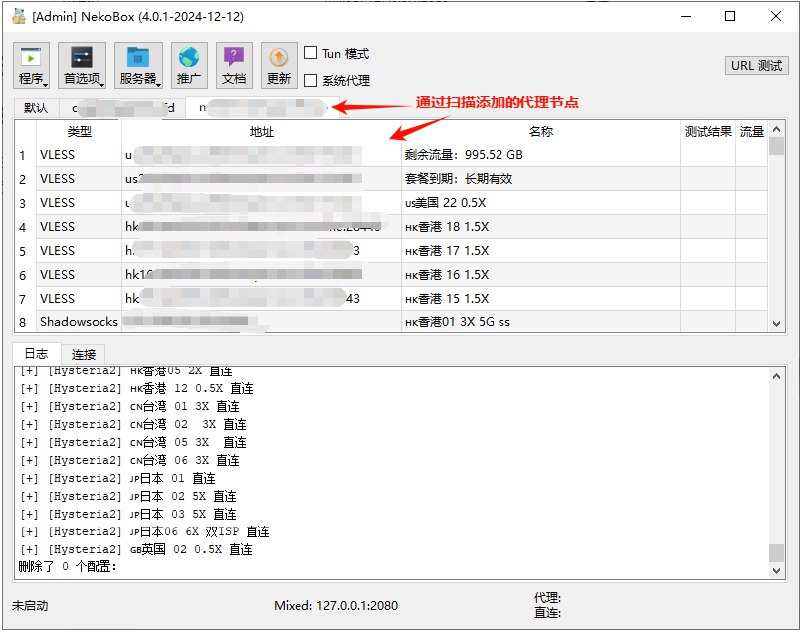Open the 服务器 (Server) toolbar menu
This screenshot has width=800, height=633.
pos(137,66)
